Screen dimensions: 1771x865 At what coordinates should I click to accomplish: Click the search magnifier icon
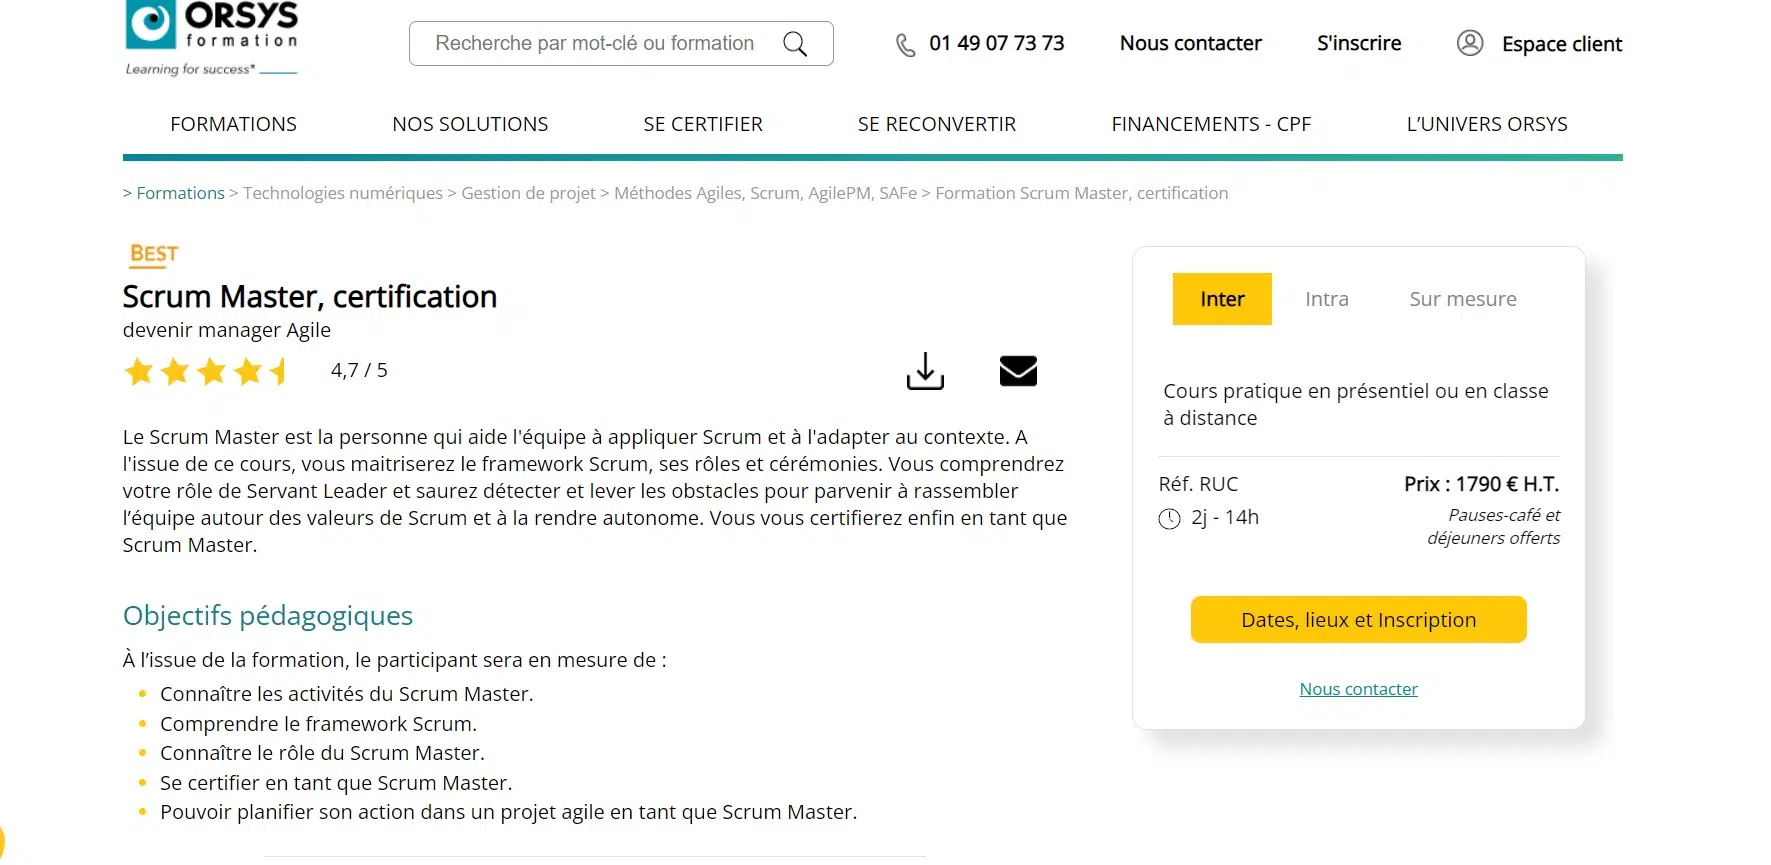pyautogui.click(x=795, y=44)
